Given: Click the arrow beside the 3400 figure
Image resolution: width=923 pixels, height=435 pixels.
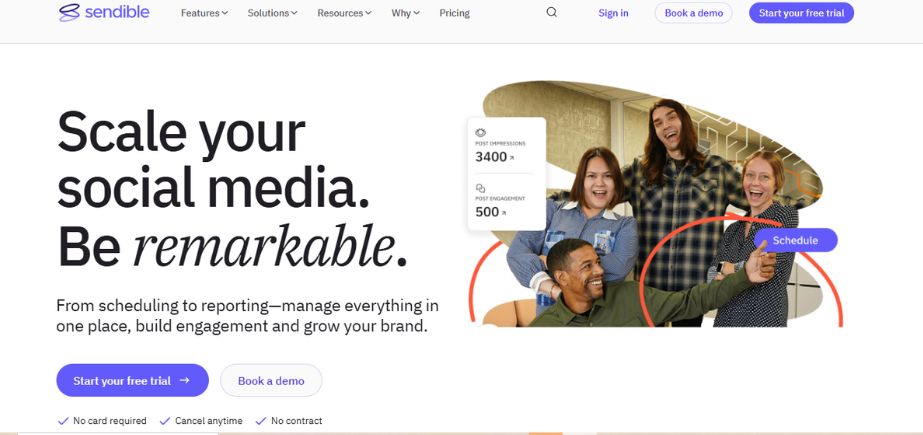Looking at the screenshot, I should coord(513,158).
